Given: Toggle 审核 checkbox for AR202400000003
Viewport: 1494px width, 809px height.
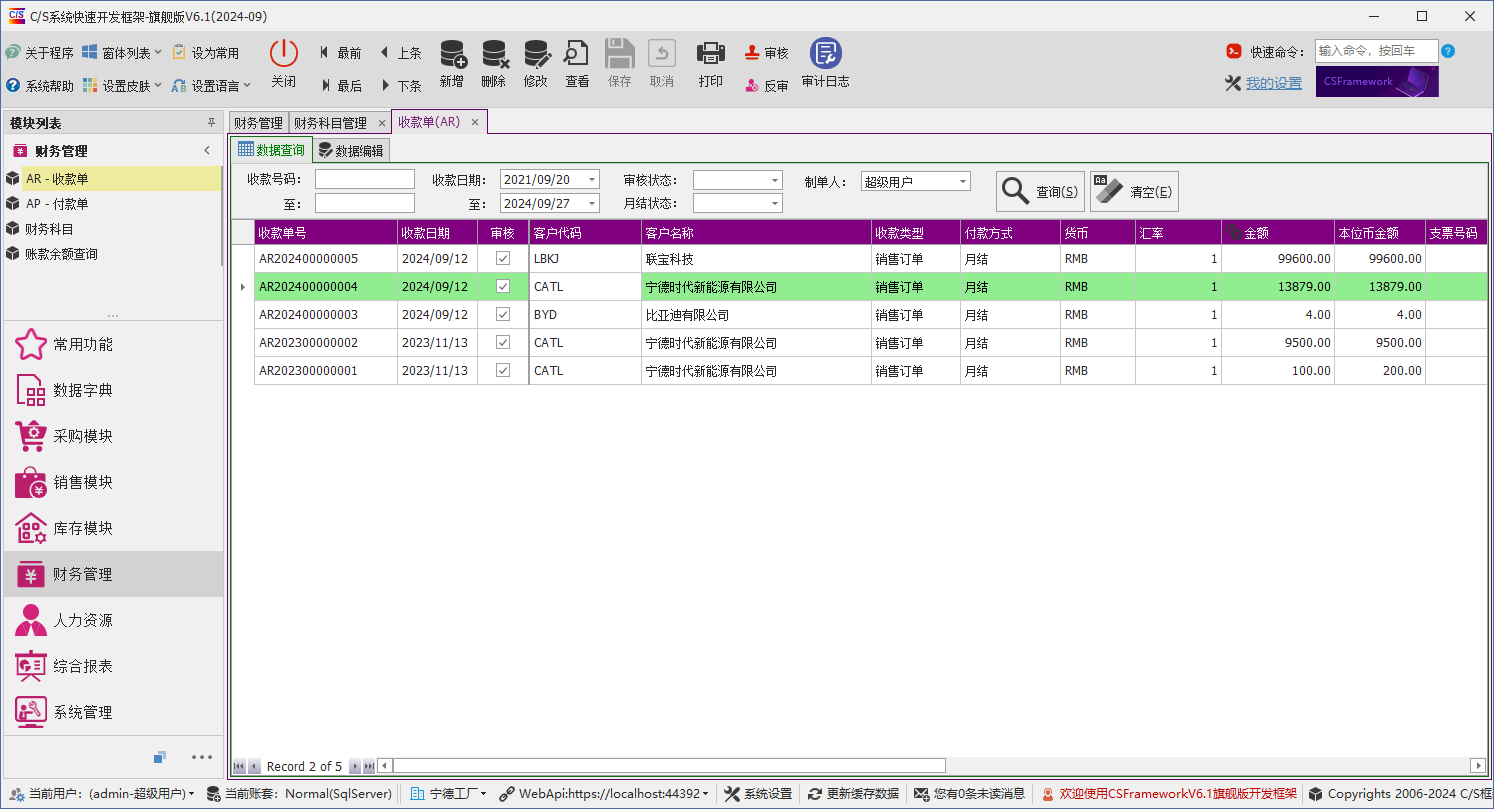Looking at the screenshot, I should pyautogui.click(x=503, y=314).
